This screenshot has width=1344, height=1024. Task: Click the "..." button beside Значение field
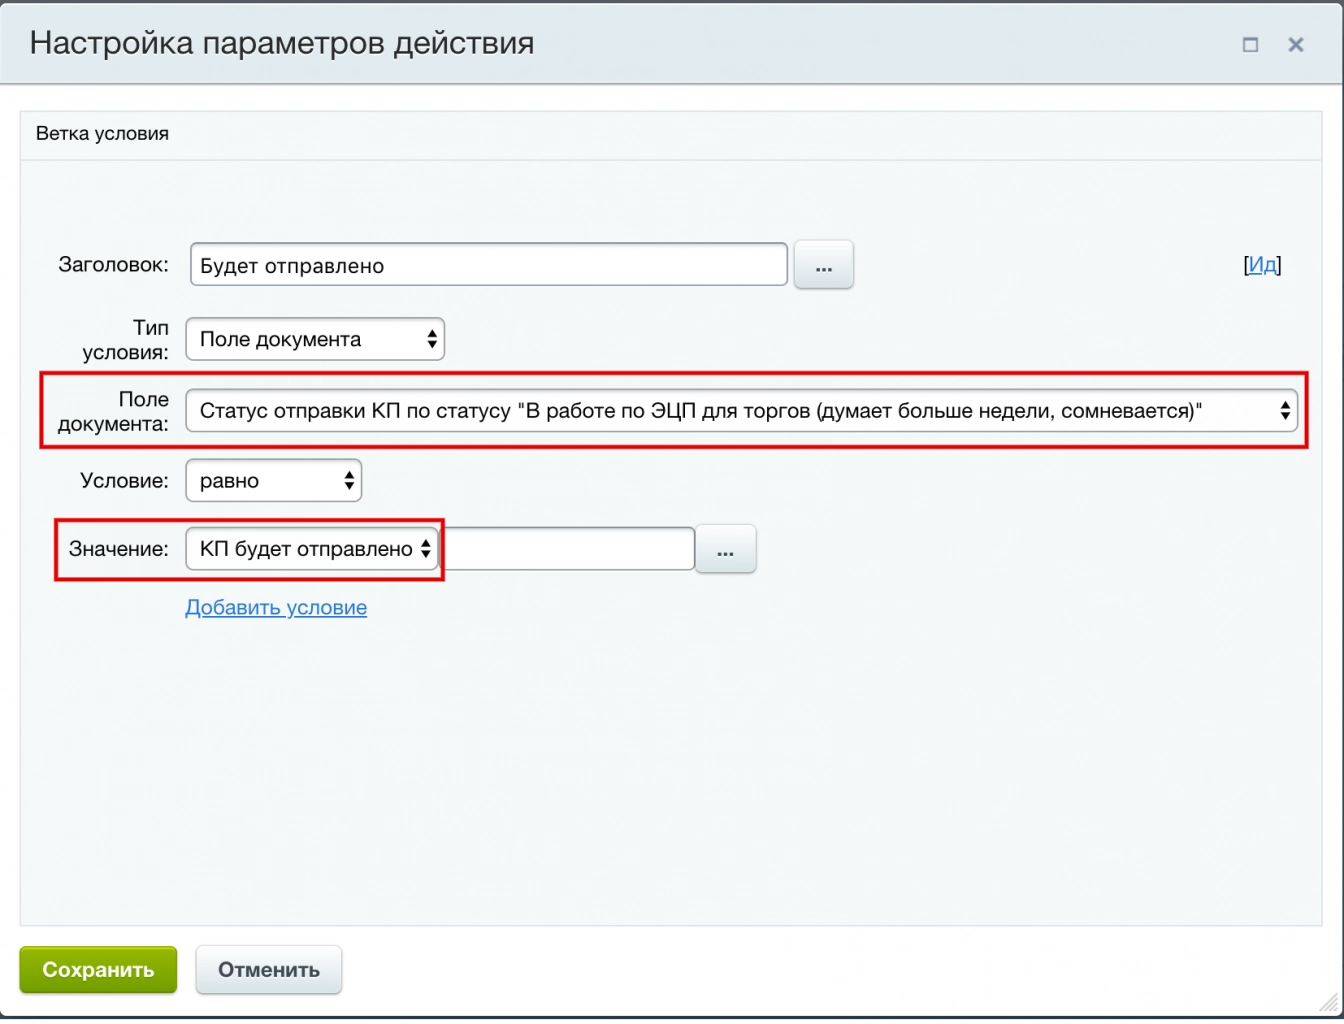click(x=726, y=549)
